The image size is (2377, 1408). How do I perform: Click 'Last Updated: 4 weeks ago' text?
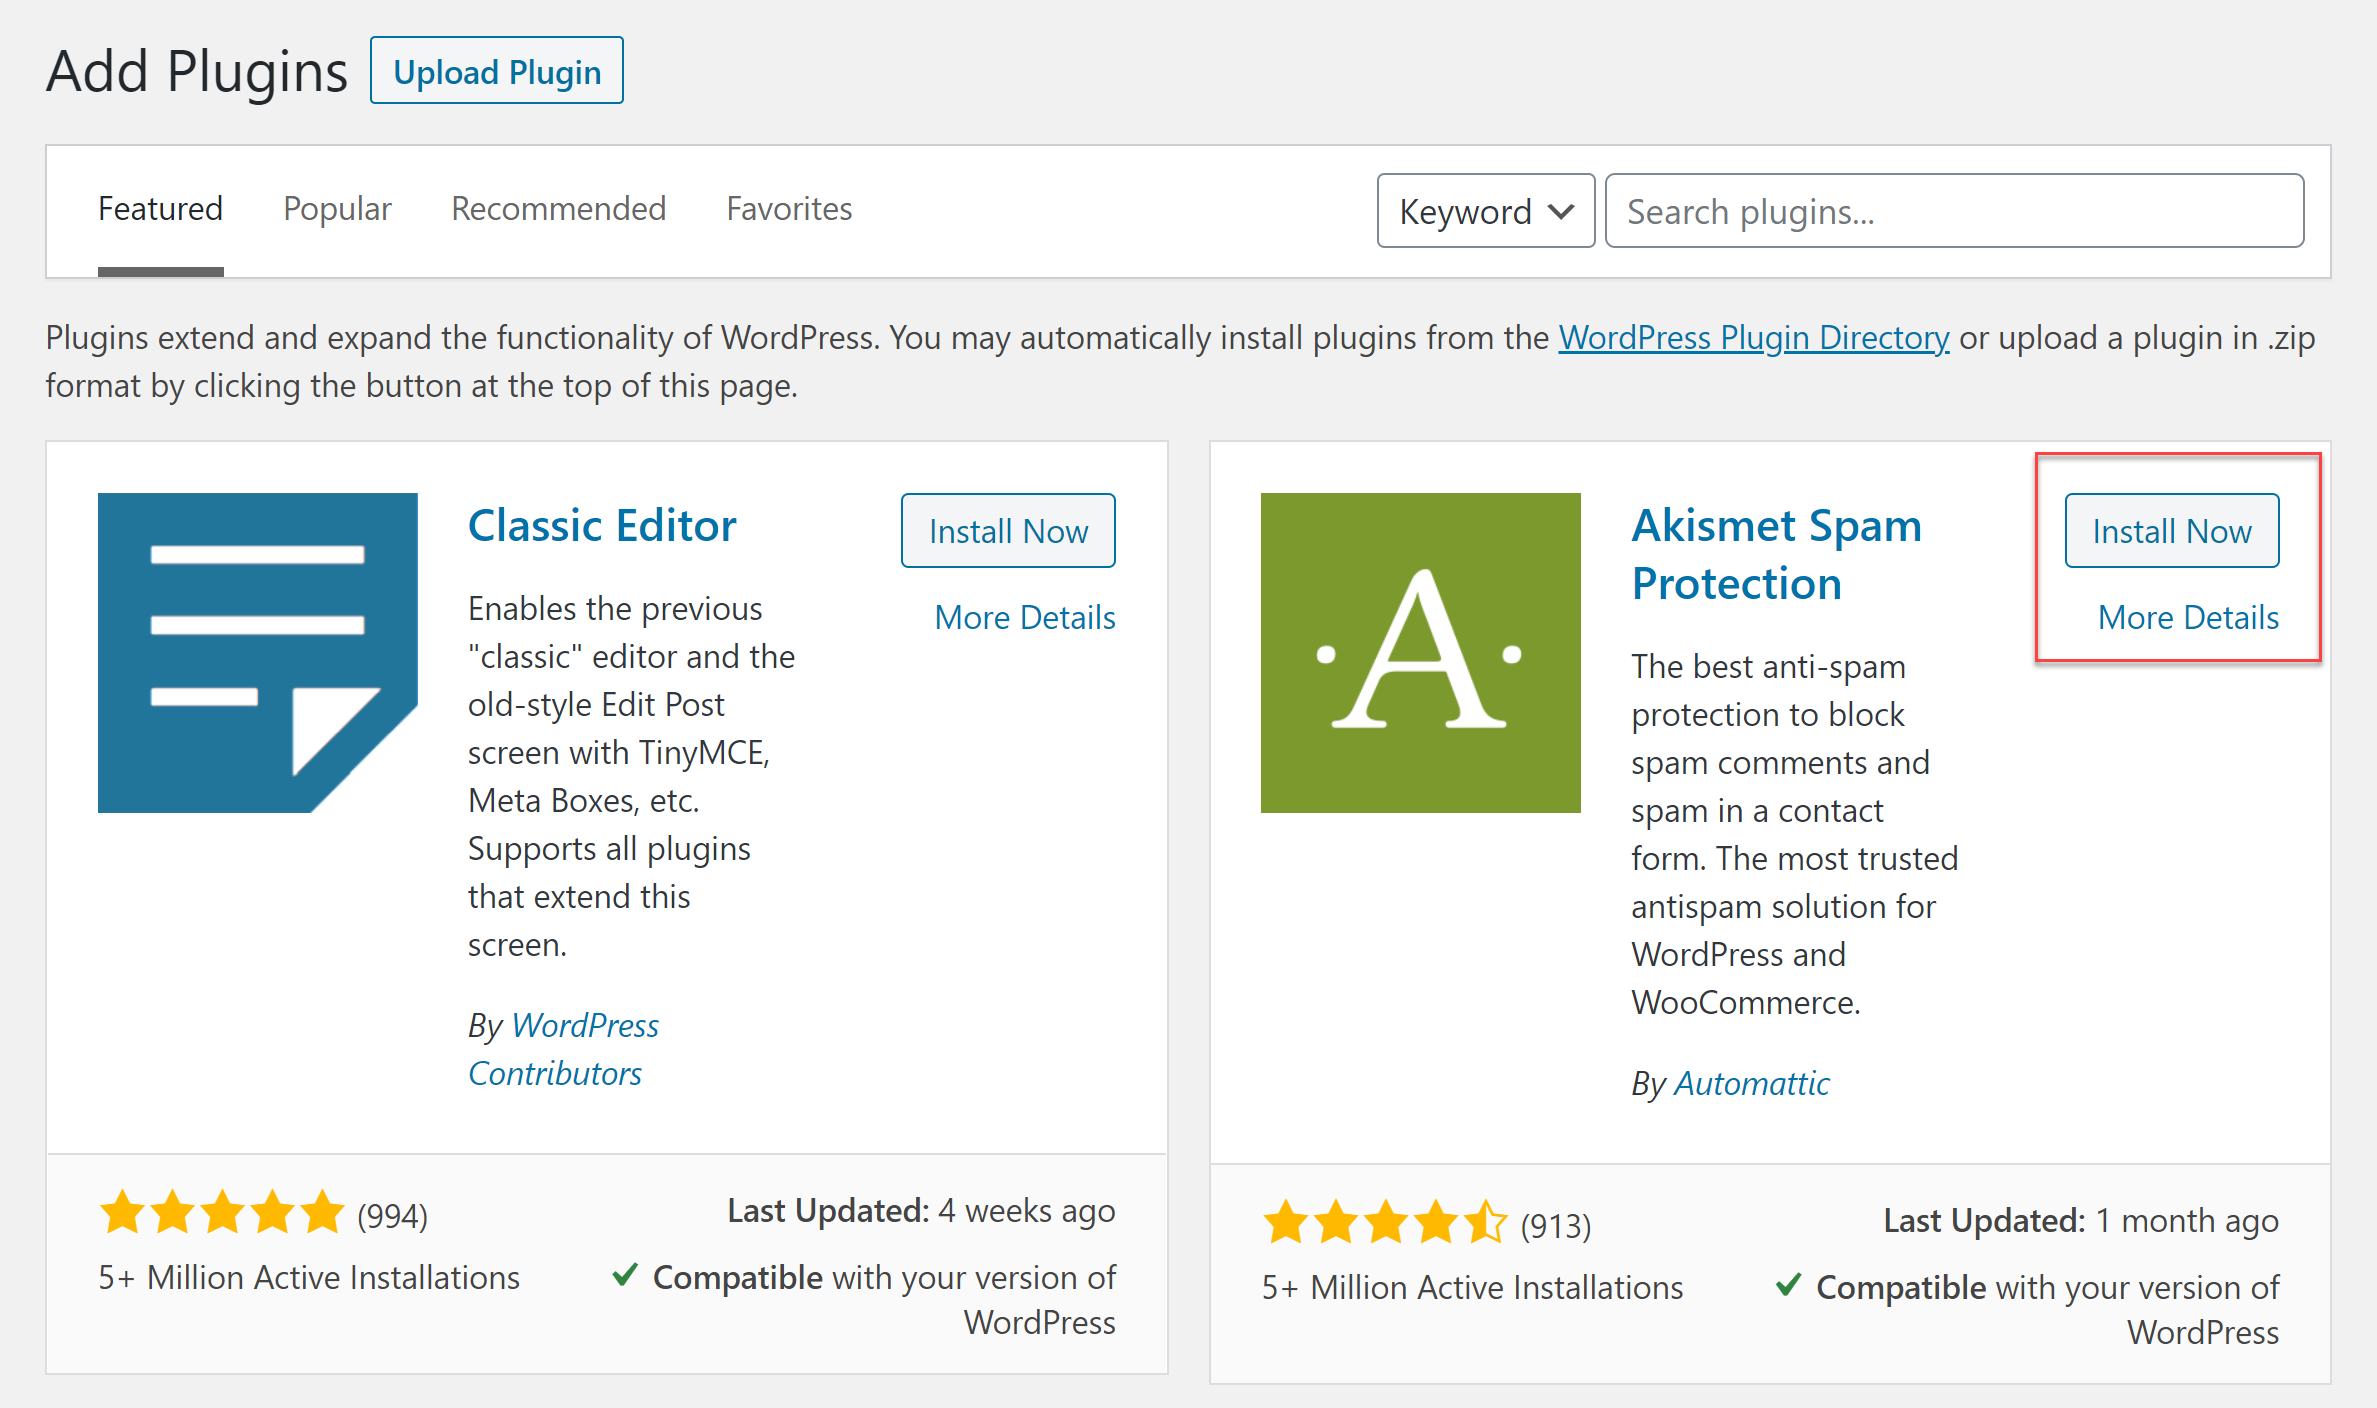click(921, 1211)
